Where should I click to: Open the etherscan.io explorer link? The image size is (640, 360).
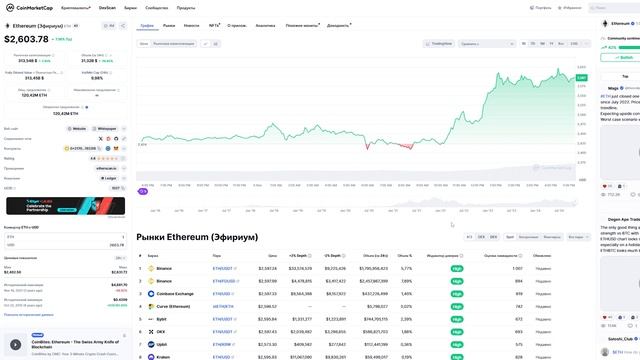(x=106, y=169)
